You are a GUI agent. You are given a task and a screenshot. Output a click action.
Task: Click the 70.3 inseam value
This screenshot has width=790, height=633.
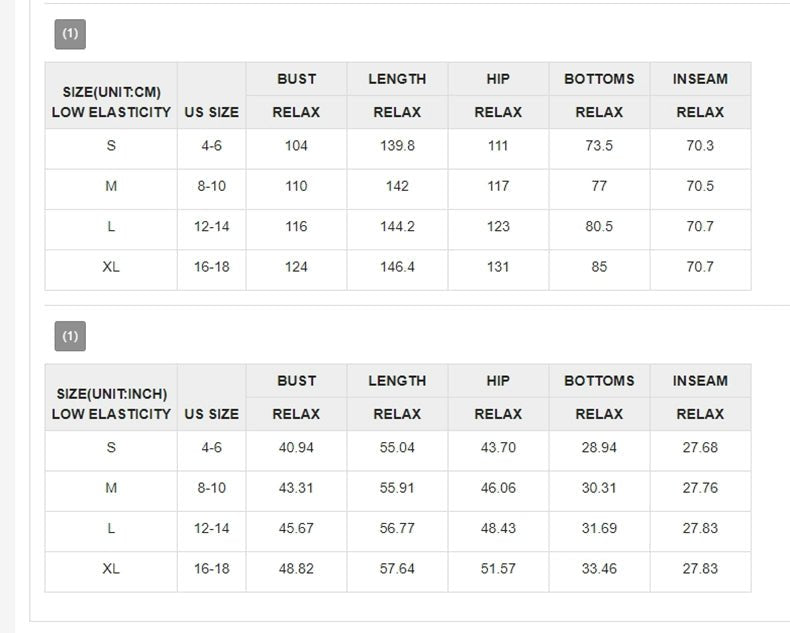(x=700, y=146)
